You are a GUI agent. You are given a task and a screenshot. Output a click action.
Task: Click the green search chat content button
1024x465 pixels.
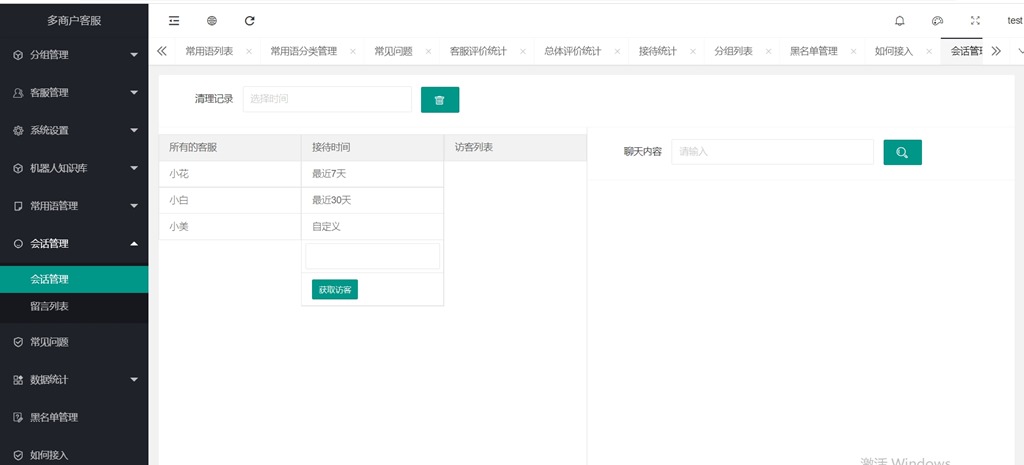[x=903, y=152]
